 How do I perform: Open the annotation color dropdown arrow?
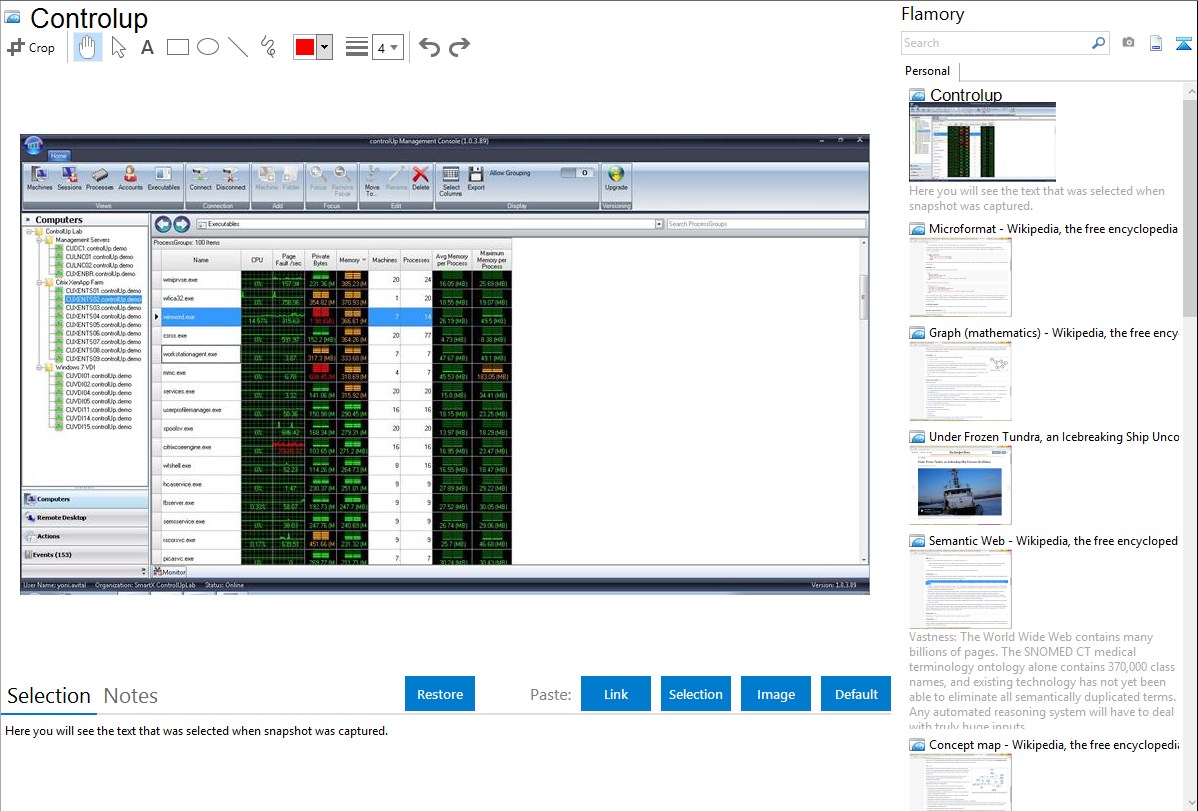click(x=325, y=47)
